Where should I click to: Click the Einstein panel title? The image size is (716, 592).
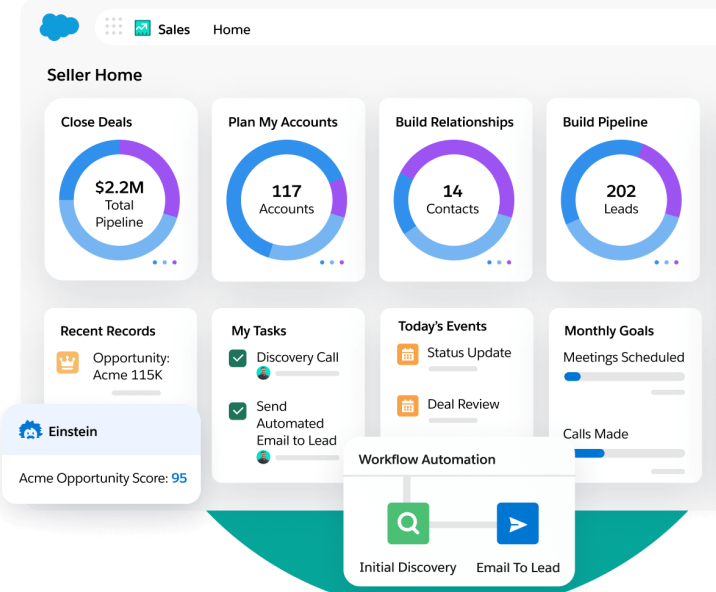pos(73,431)
